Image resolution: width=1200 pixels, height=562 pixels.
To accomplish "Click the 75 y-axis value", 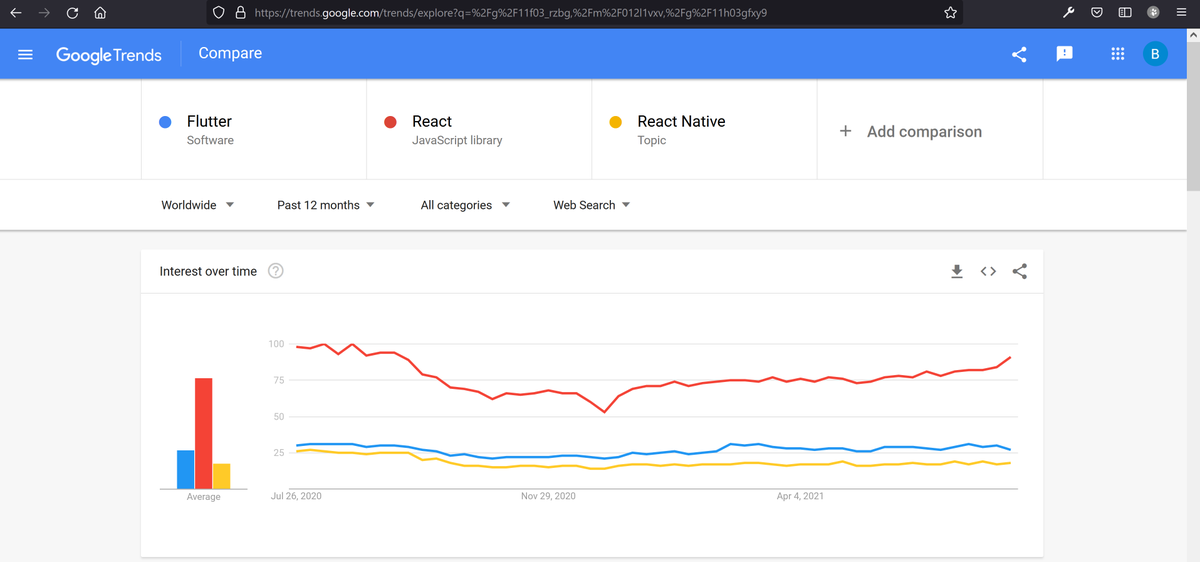I will pyautogui.click(x=279, y=381).
